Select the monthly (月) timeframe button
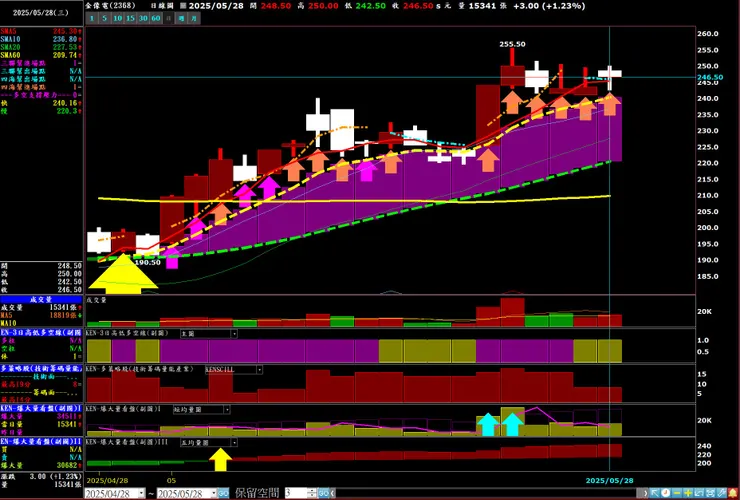Screen dimensions: 740x500 coord(194,18)
